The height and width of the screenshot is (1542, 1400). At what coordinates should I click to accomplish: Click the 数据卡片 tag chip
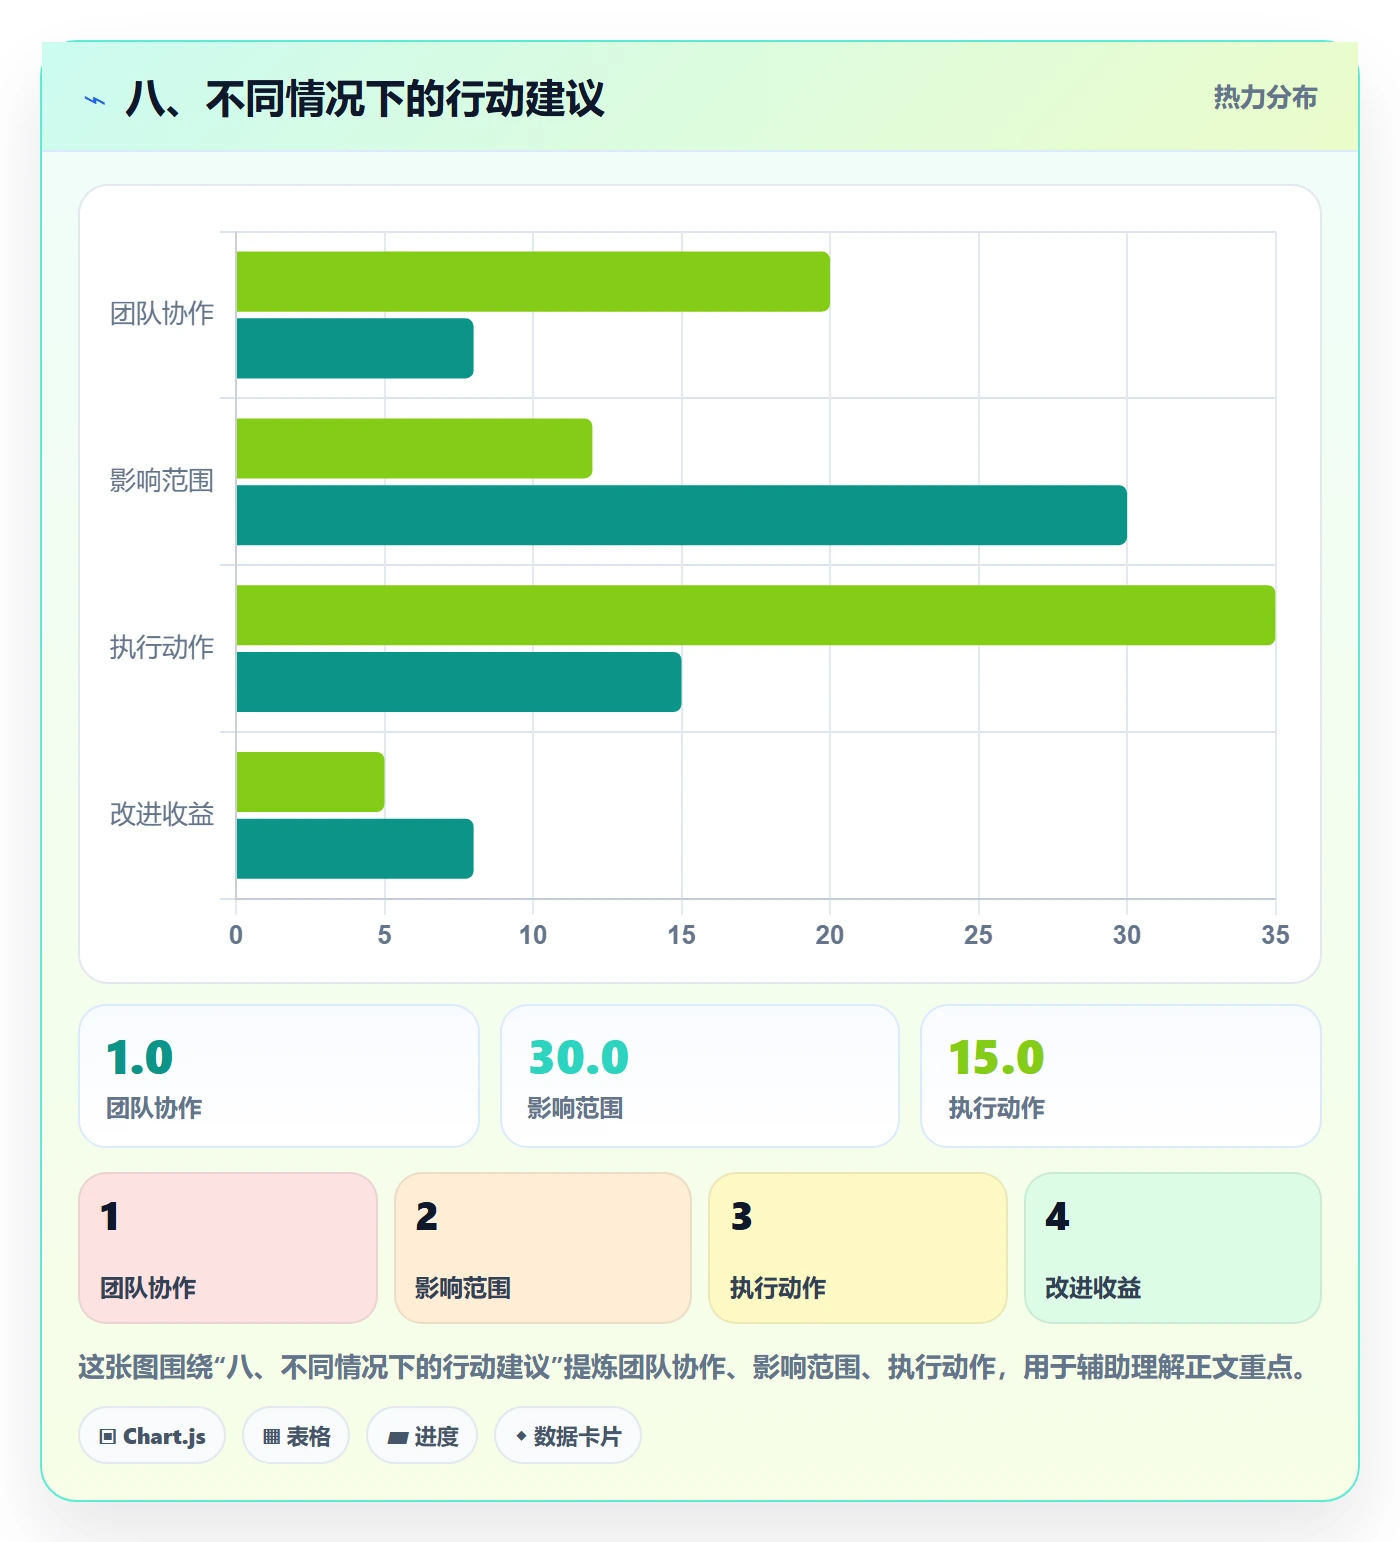pos(568,1436)
